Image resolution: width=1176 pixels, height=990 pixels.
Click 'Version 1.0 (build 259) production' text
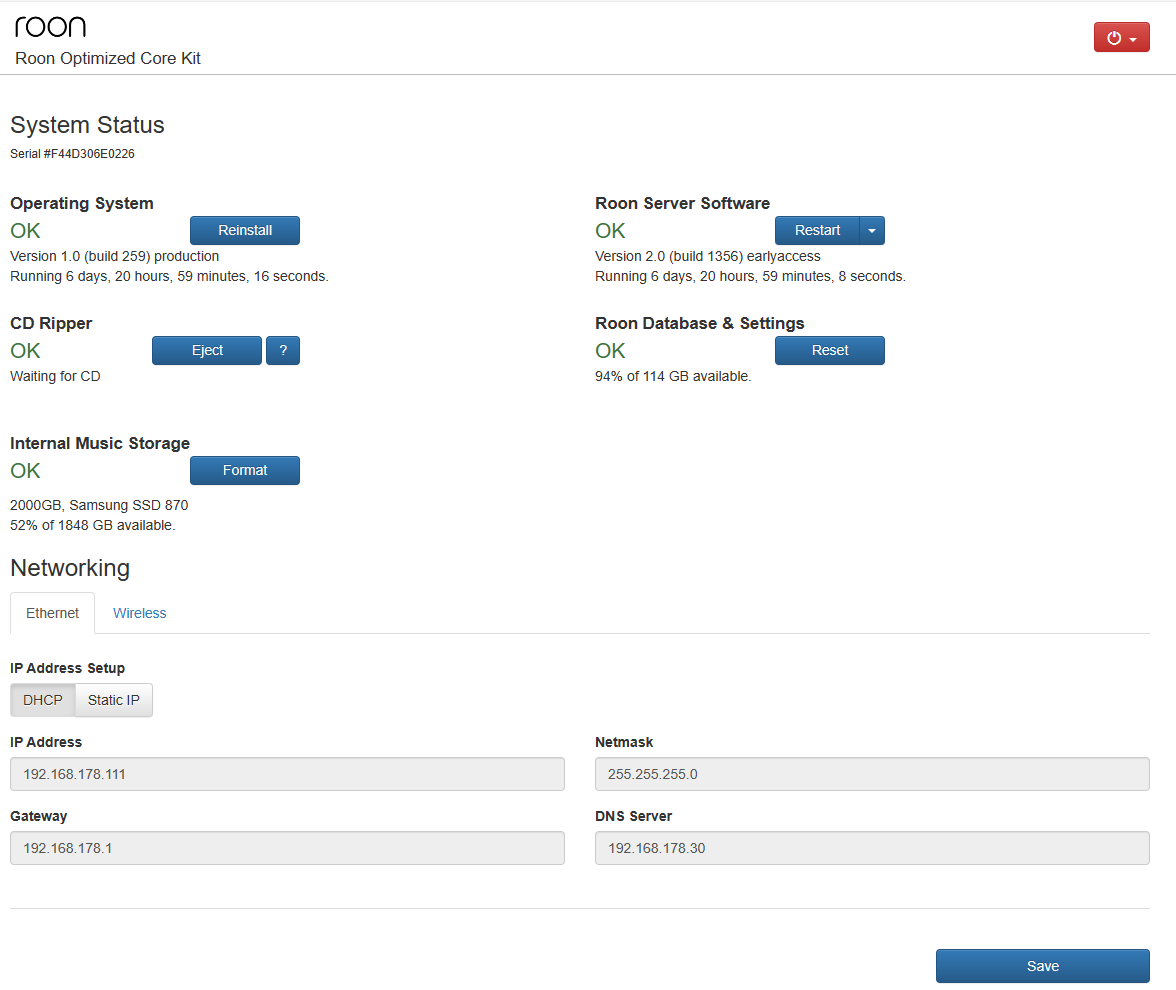114,256
